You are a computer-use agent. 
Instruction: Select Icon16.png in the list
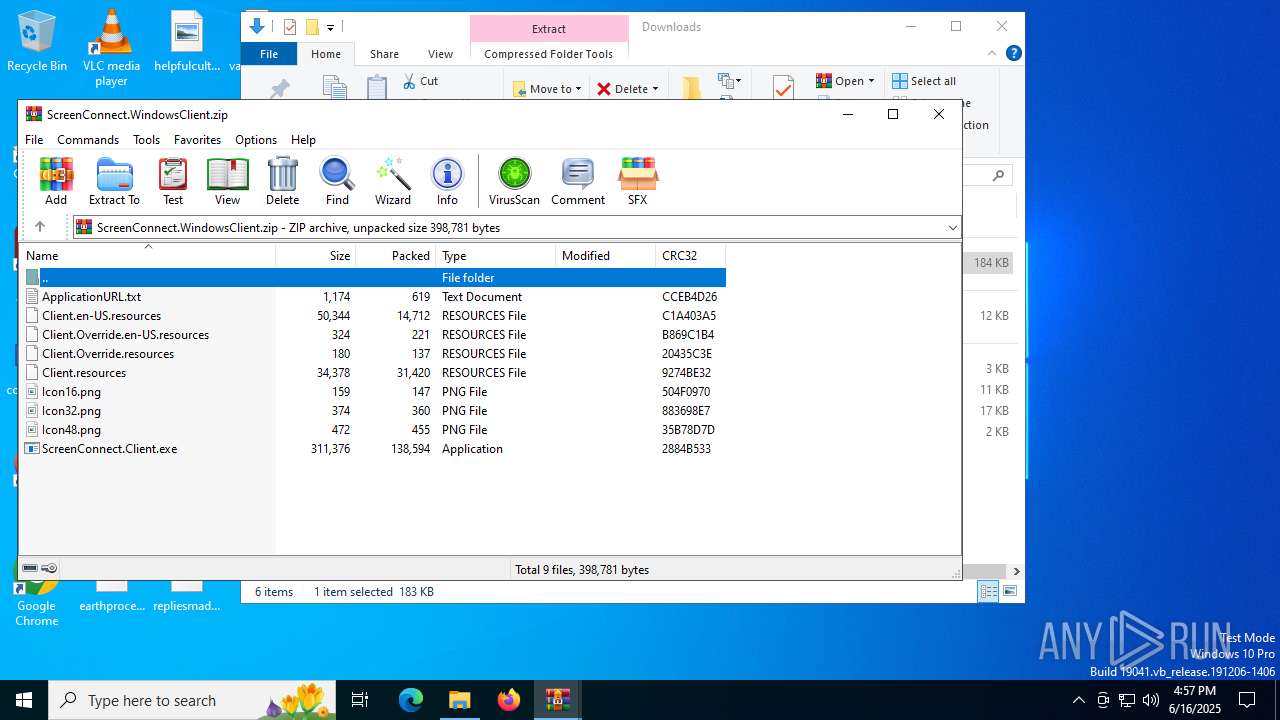(373, 391)
